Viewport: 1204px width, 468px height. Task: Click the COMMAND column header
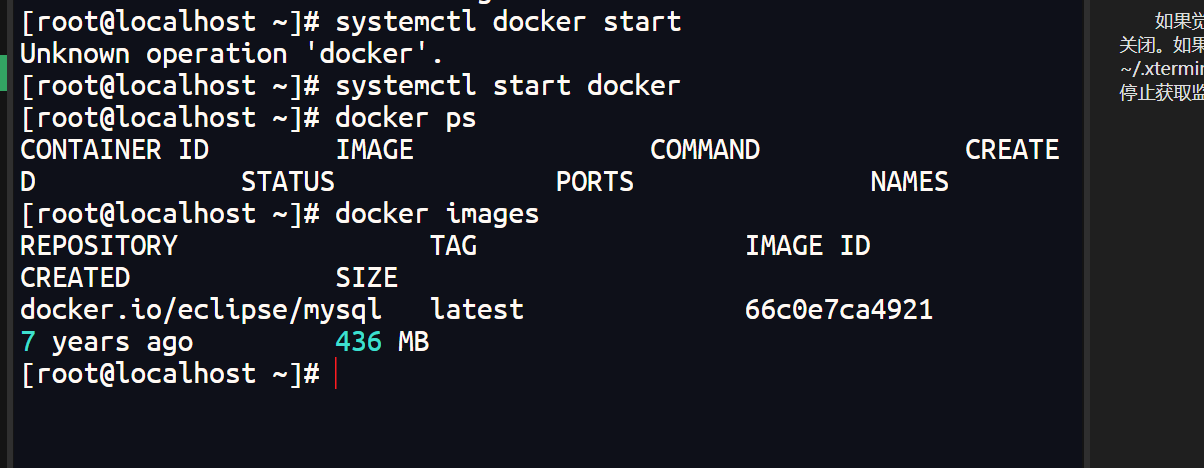[705, 150]
